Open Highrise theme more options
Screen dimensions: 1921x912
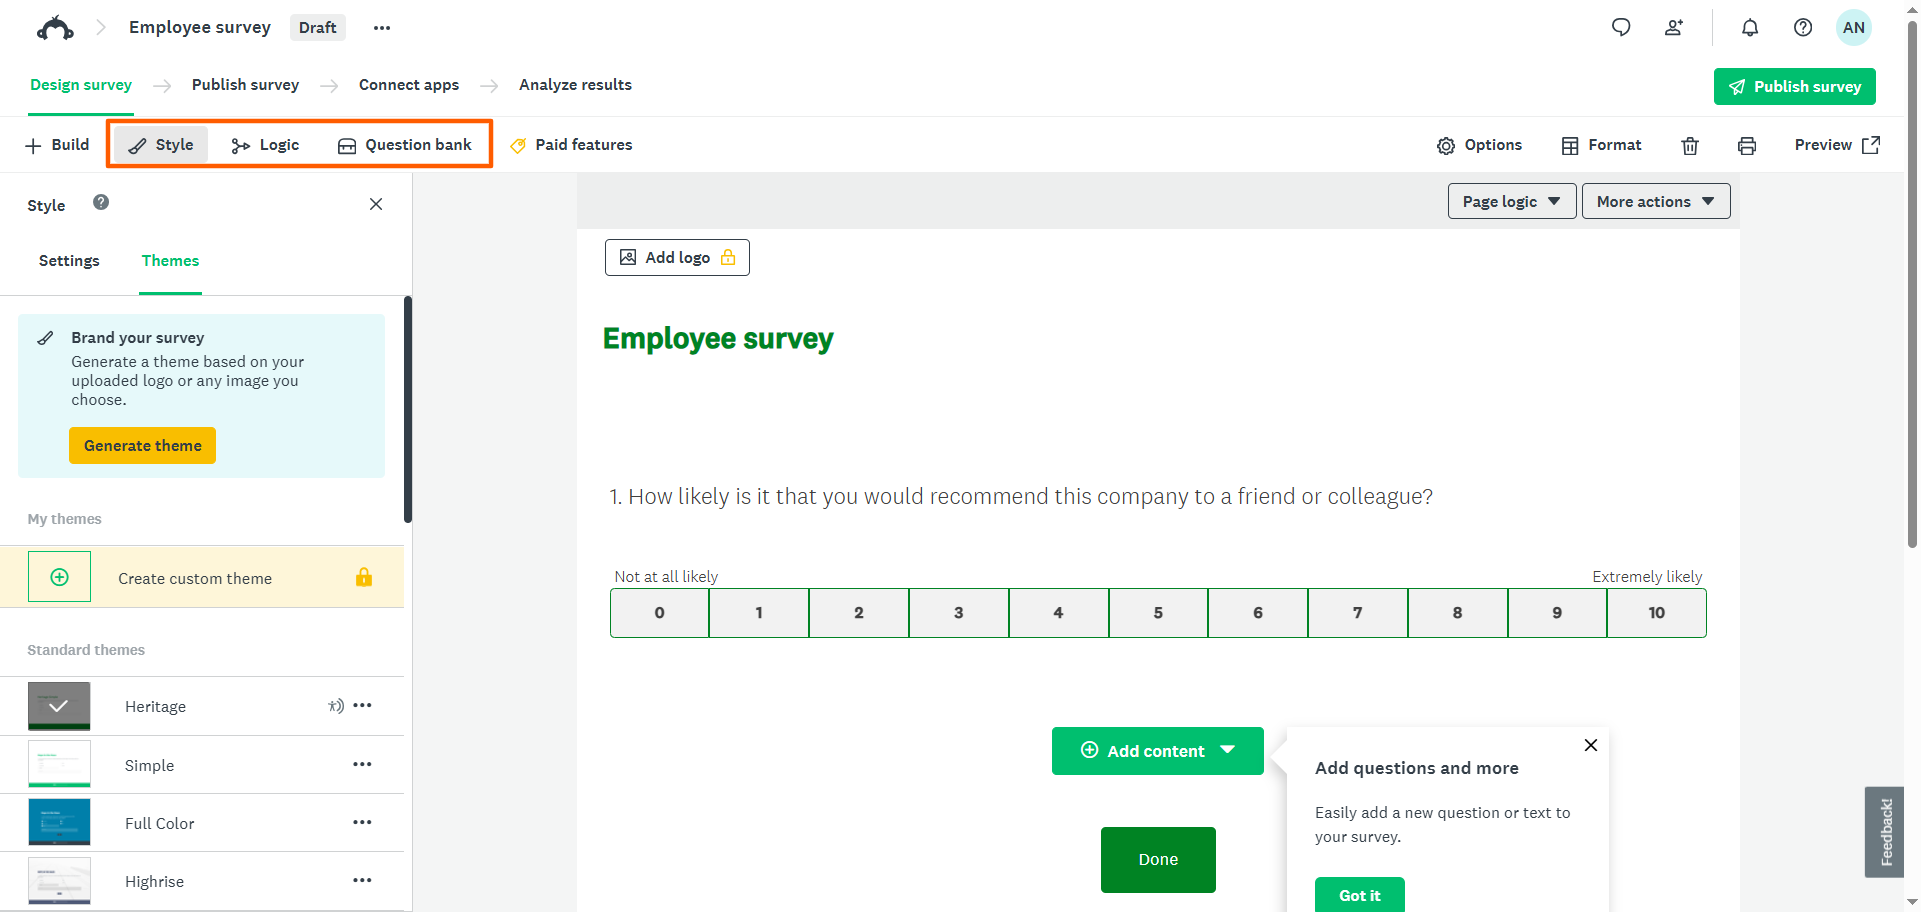coord(362,880)
